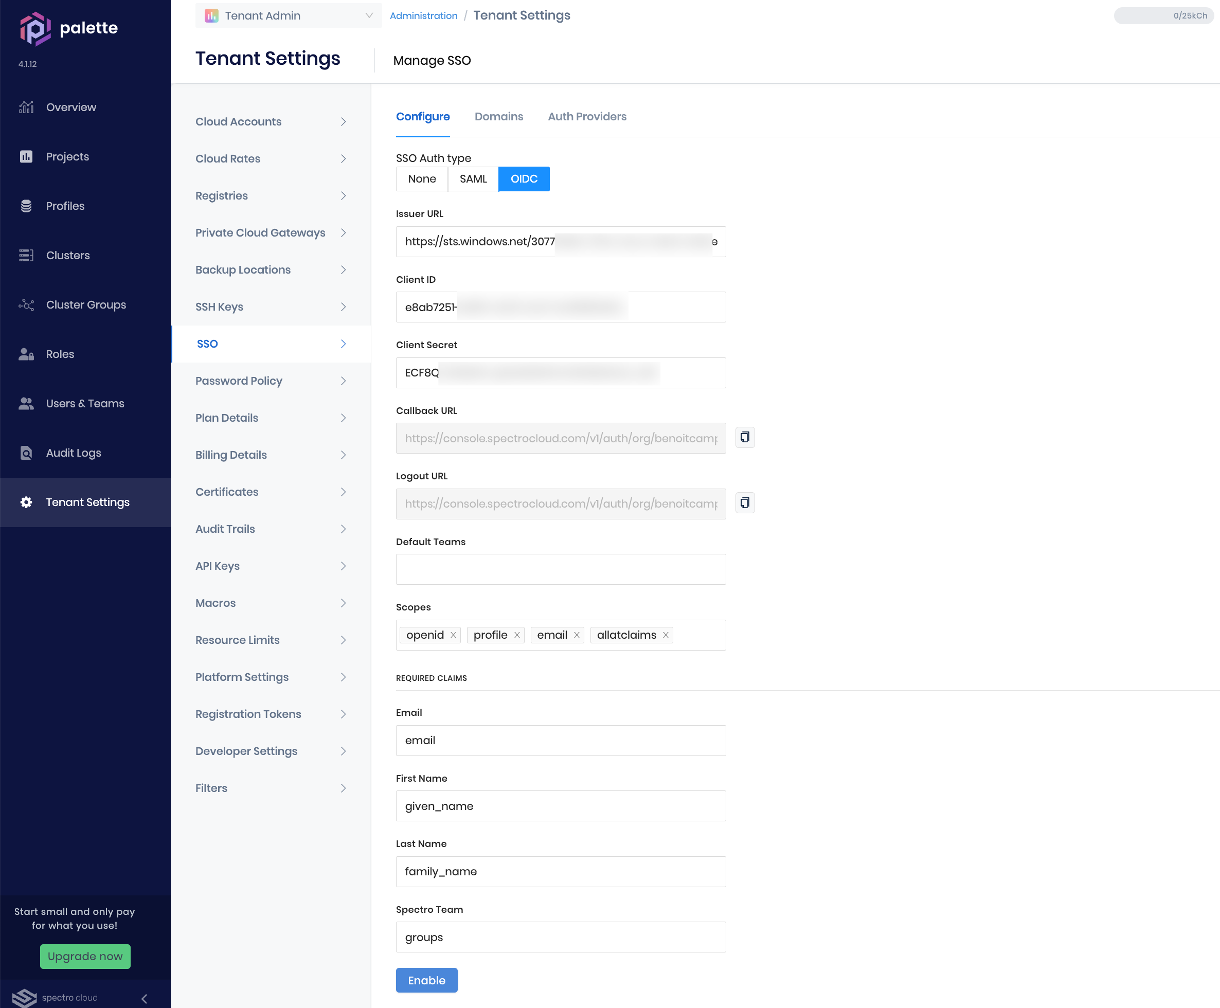Click the Tenant Settings gear icon
Viewport: 1220px width, 1008px height.
26,502
